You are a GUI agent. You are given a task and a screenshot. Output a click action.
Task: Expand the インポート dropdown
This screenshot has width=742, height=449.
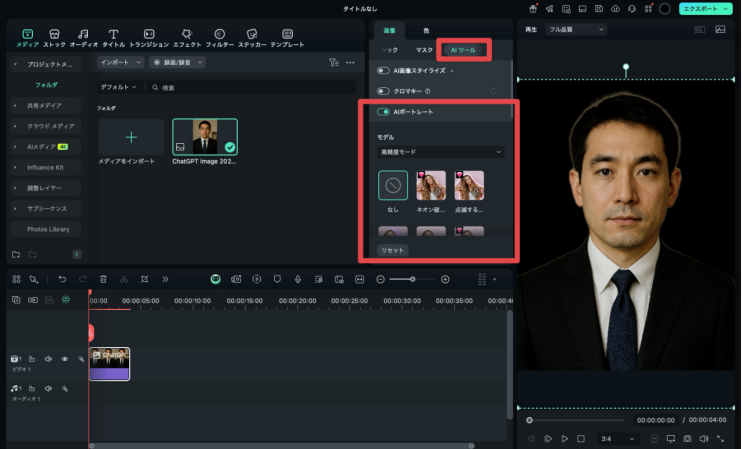tap(120, 62)
